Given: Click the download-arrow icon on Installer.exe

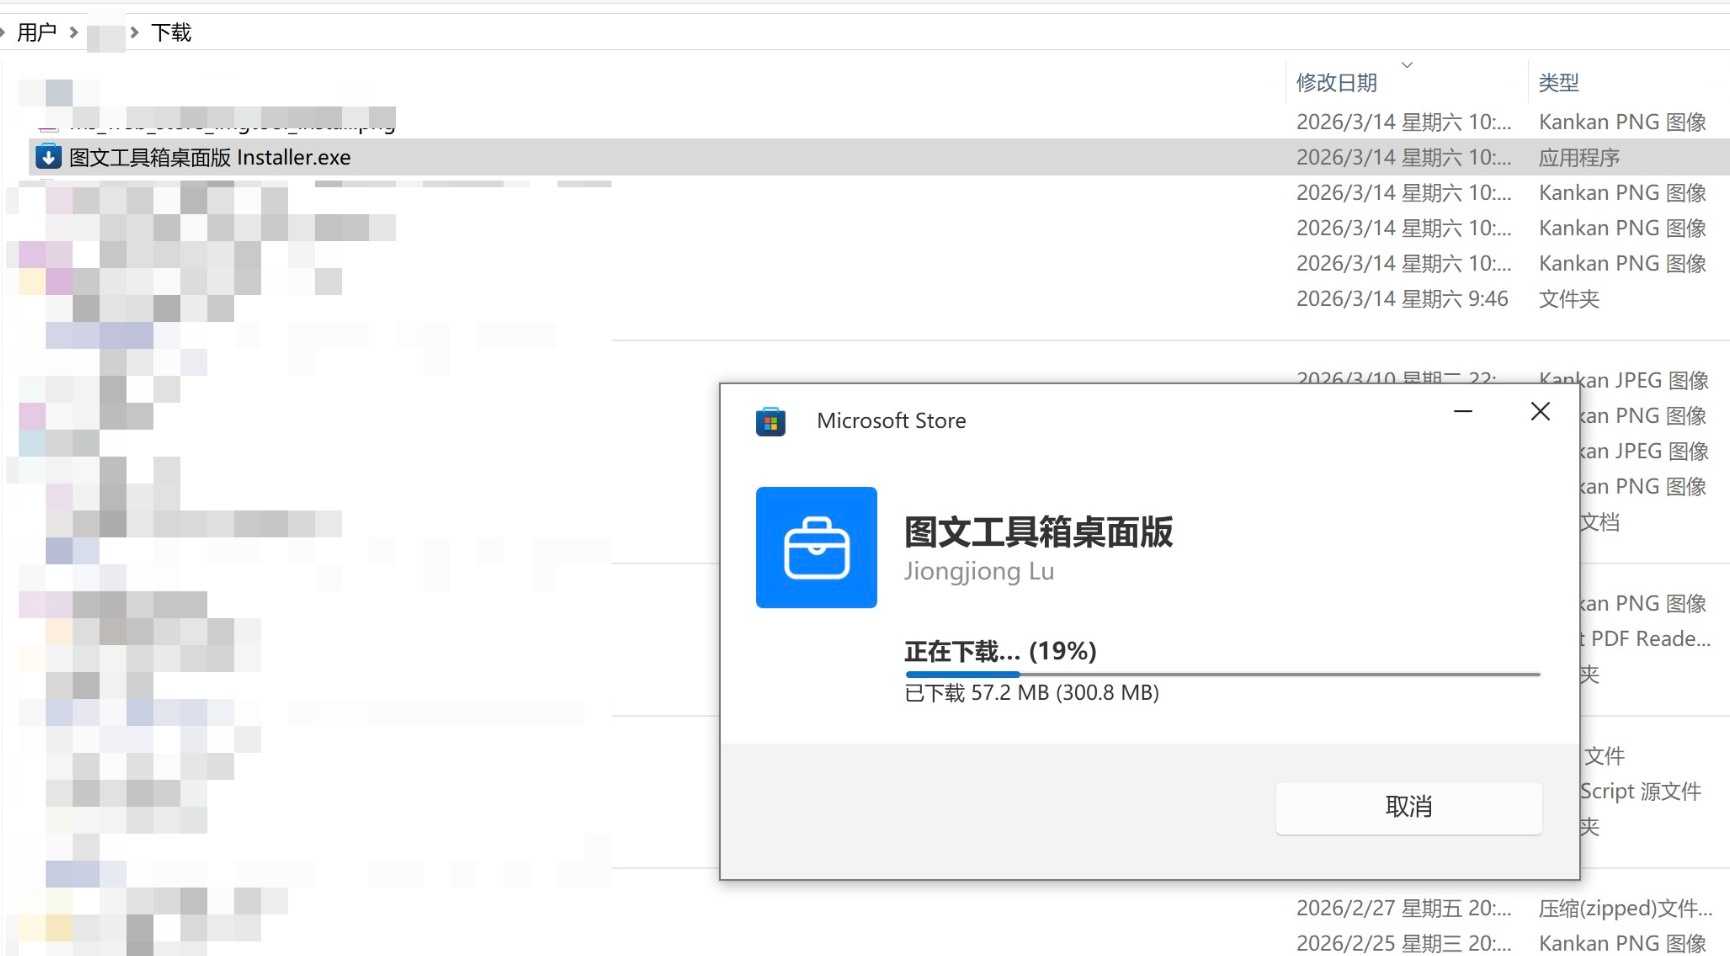Looking at the screenshot, I should pyautogui.click(x=48, y=157).
